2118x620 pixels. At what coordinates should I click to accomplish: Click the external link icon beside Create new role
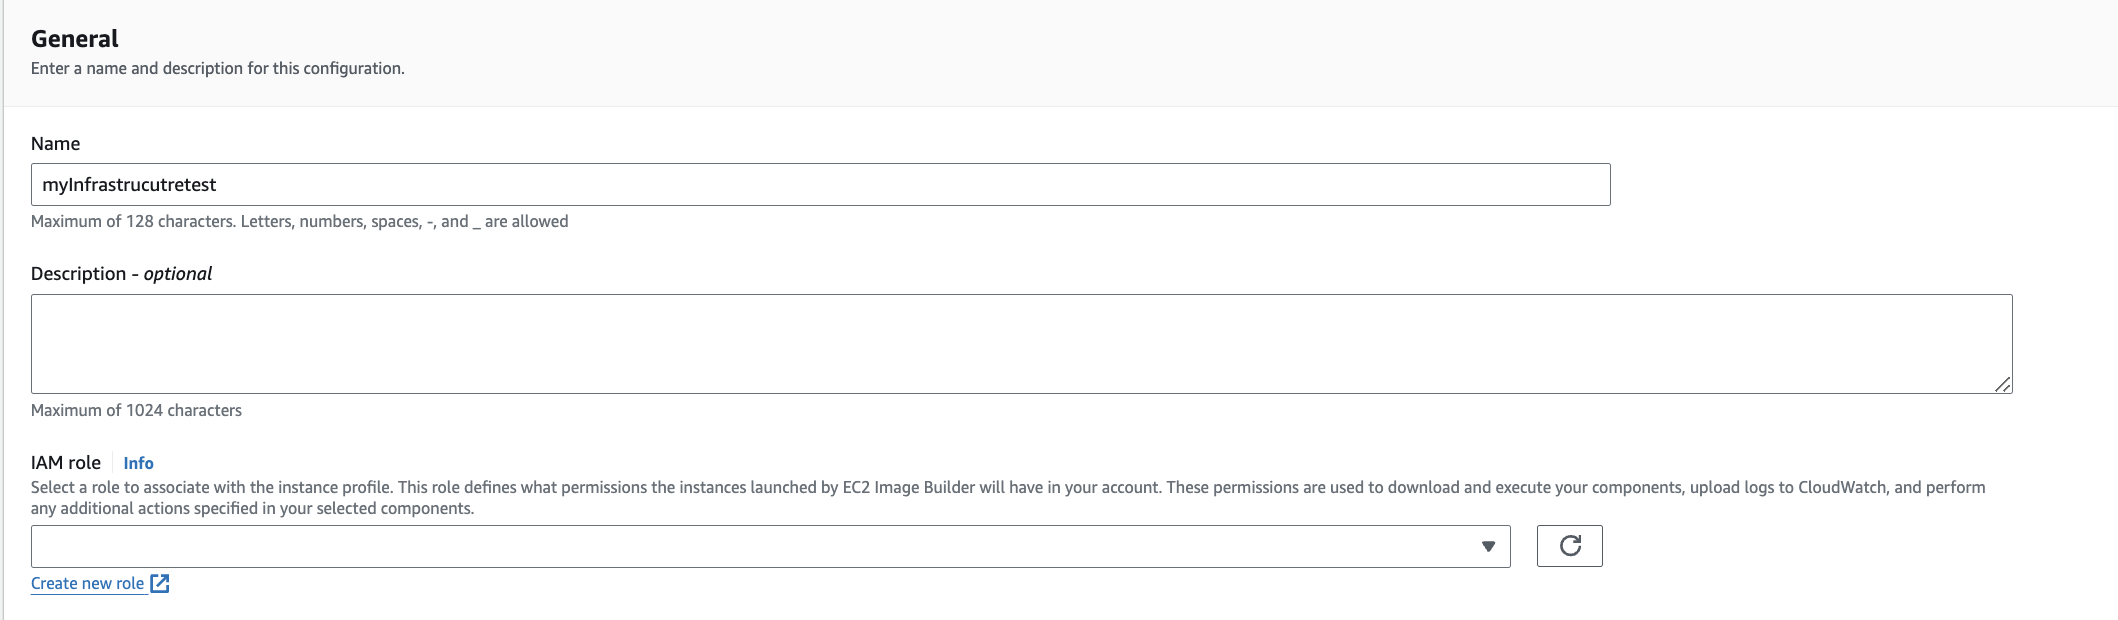click(x=160, y=584)
